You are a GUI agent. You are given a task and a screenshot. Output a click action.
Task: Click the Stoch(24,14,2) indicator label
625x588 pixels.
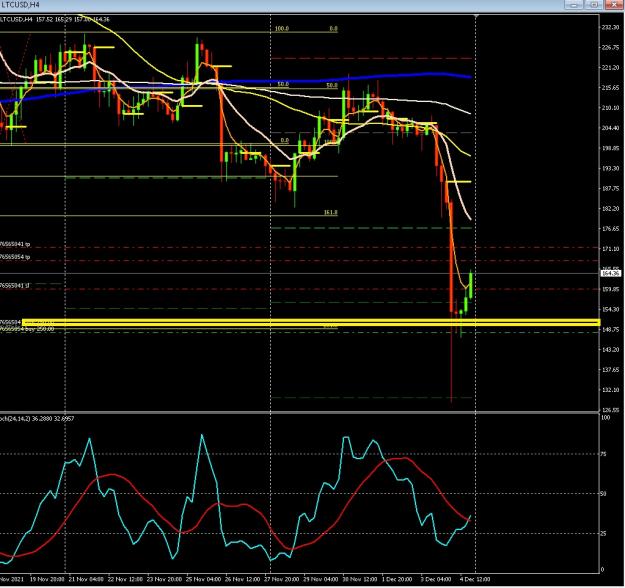37,419
